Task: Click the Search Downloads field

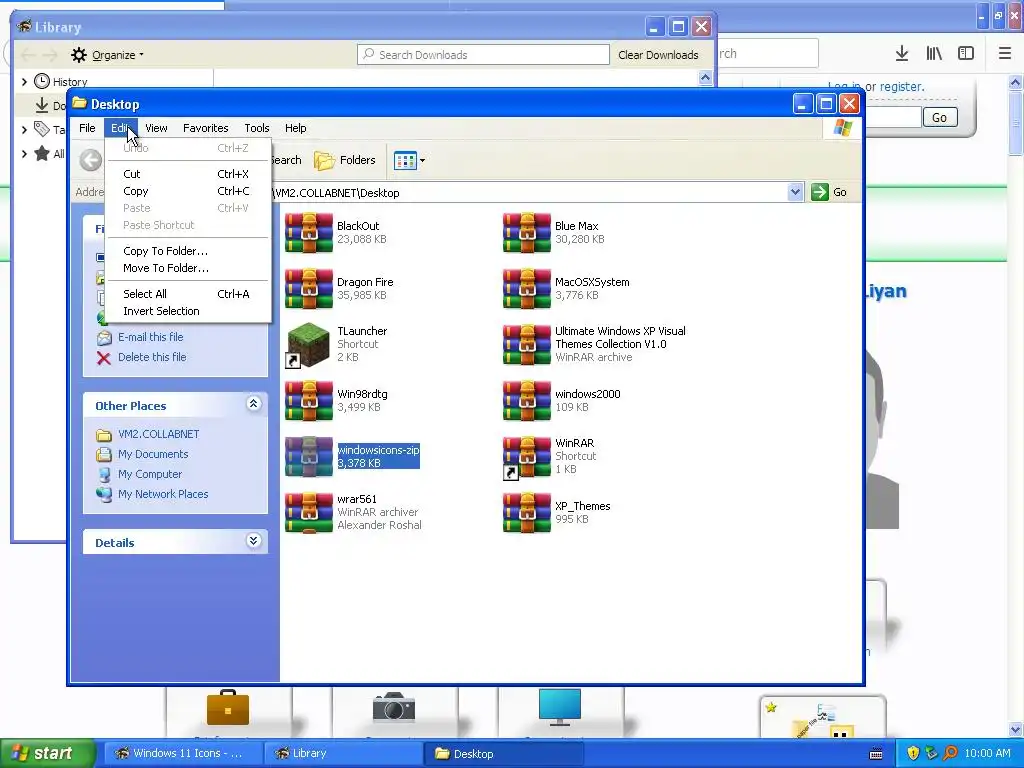Action: click(483, 55)
